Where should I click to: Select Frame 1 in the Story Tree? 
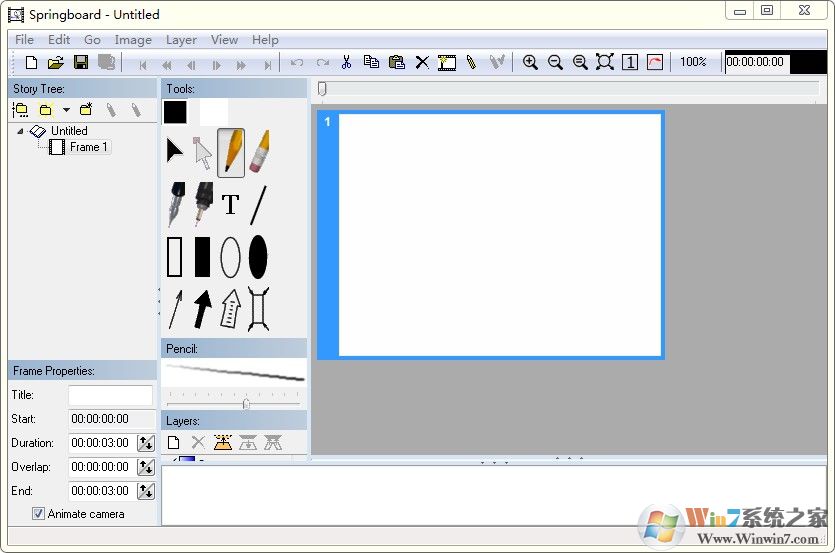click(x=88, y=147)
